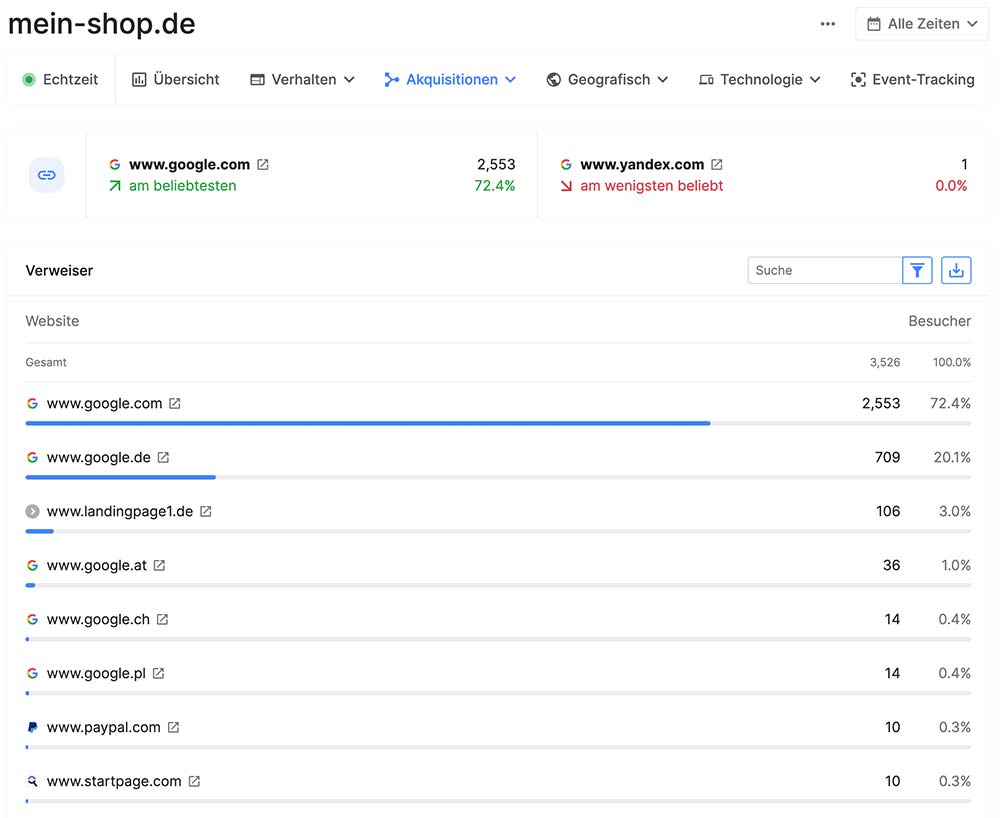Click the visitor bar under www.google.com

click(x=370, y=424)
